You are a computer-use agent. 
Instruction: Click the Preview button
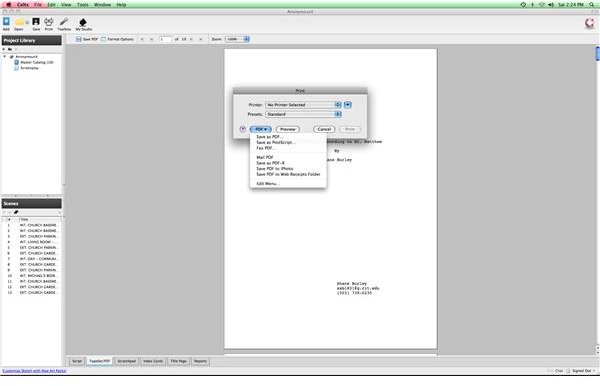[288, 129]
